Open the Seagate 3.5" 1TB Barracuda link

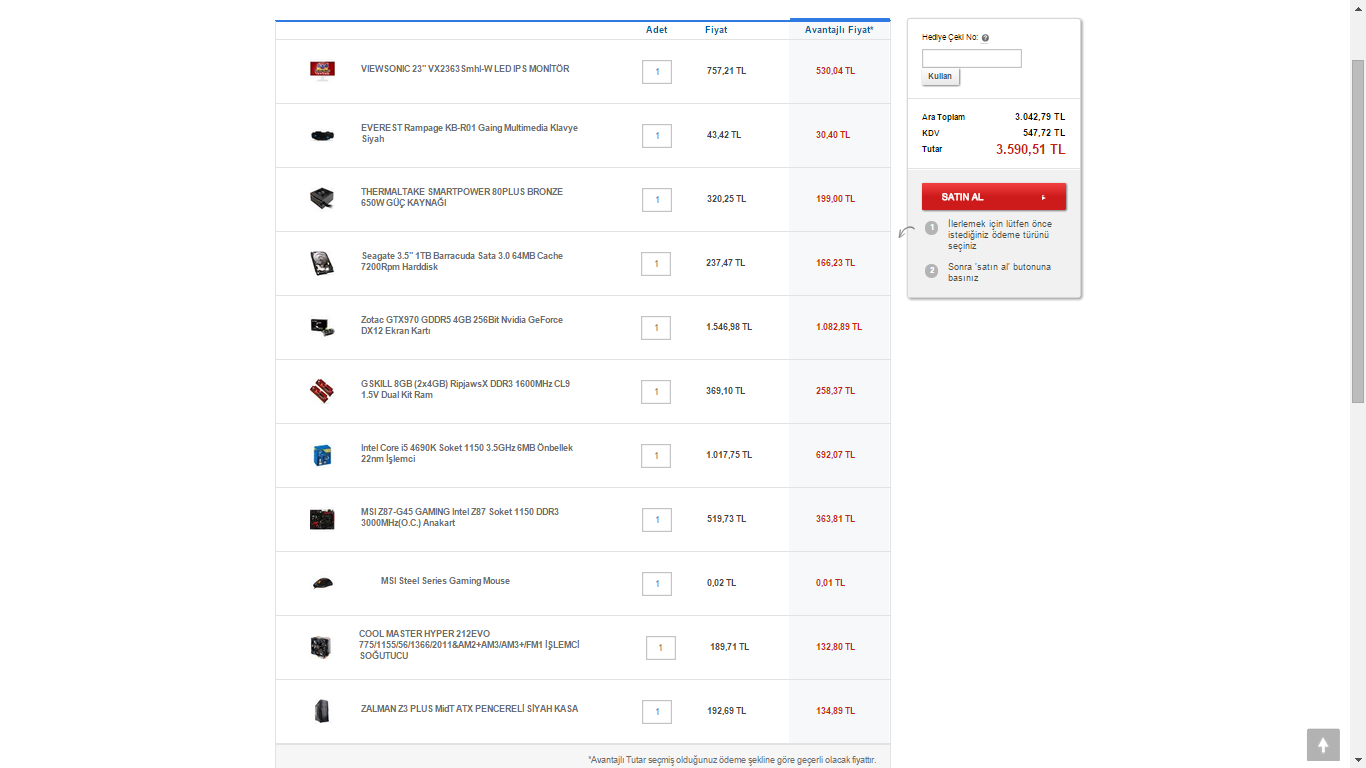[462, 261]
